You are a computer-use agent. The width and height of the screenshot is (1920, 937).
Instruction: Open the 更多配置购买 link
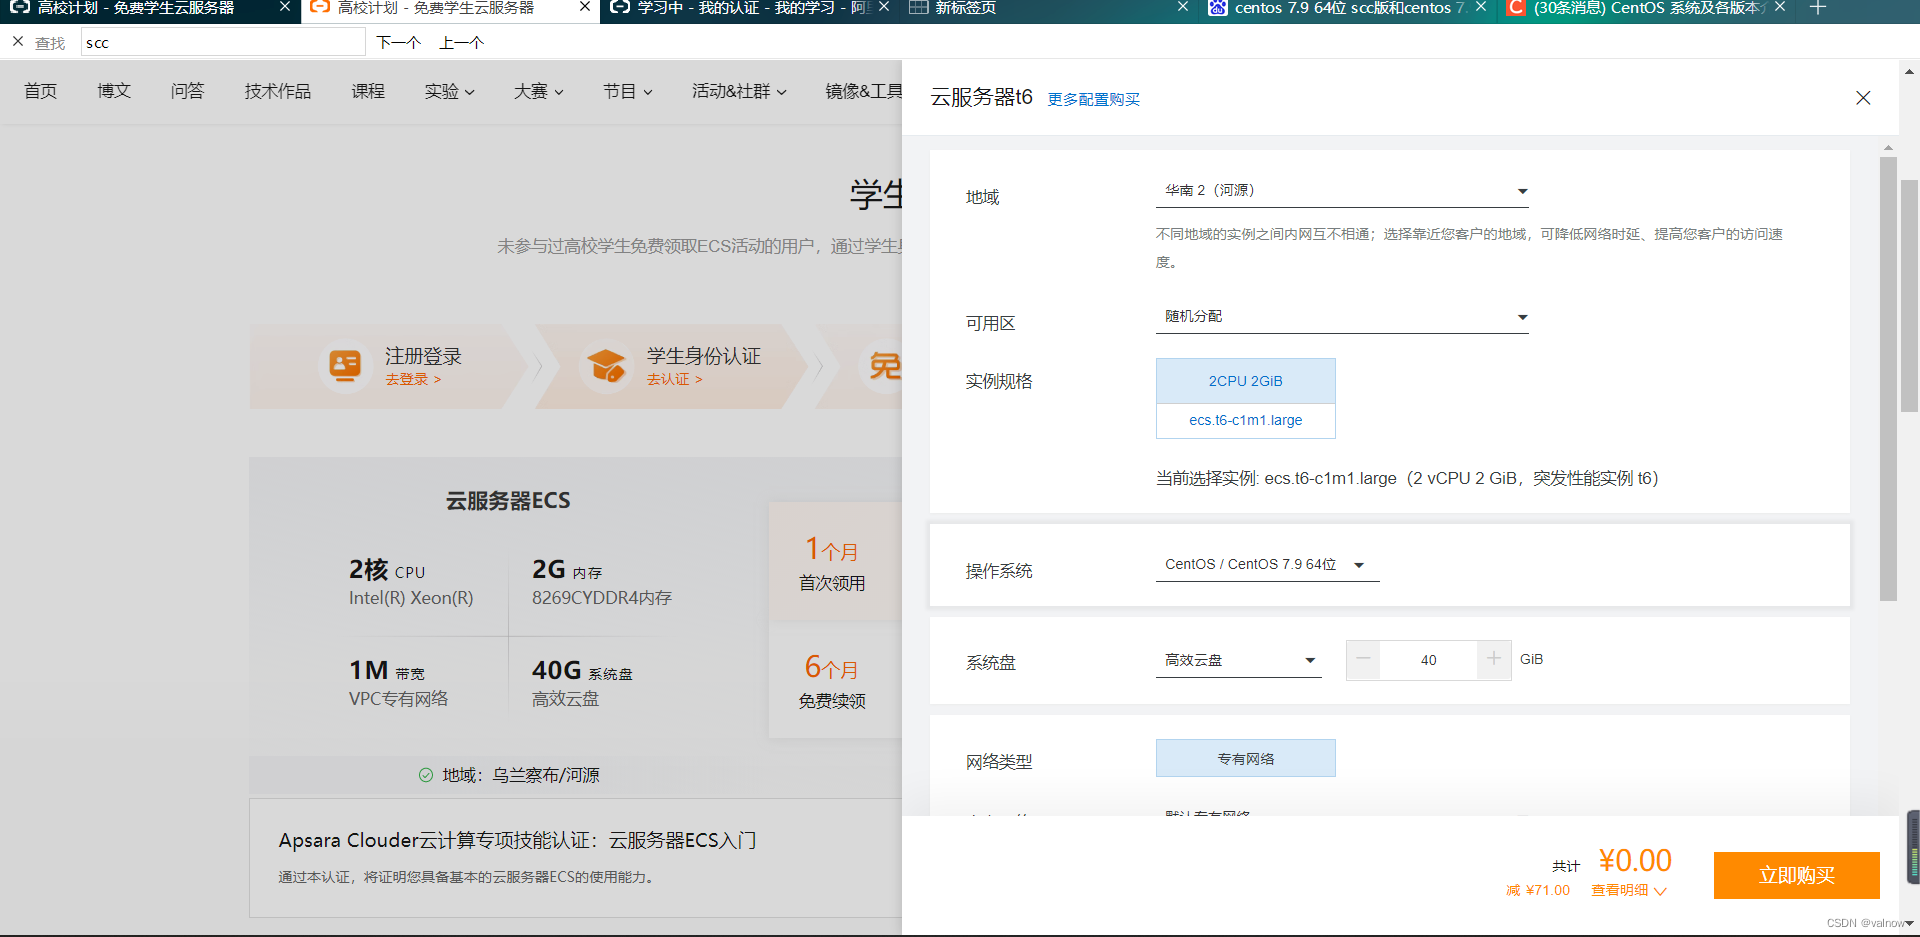pos(1093,100)
